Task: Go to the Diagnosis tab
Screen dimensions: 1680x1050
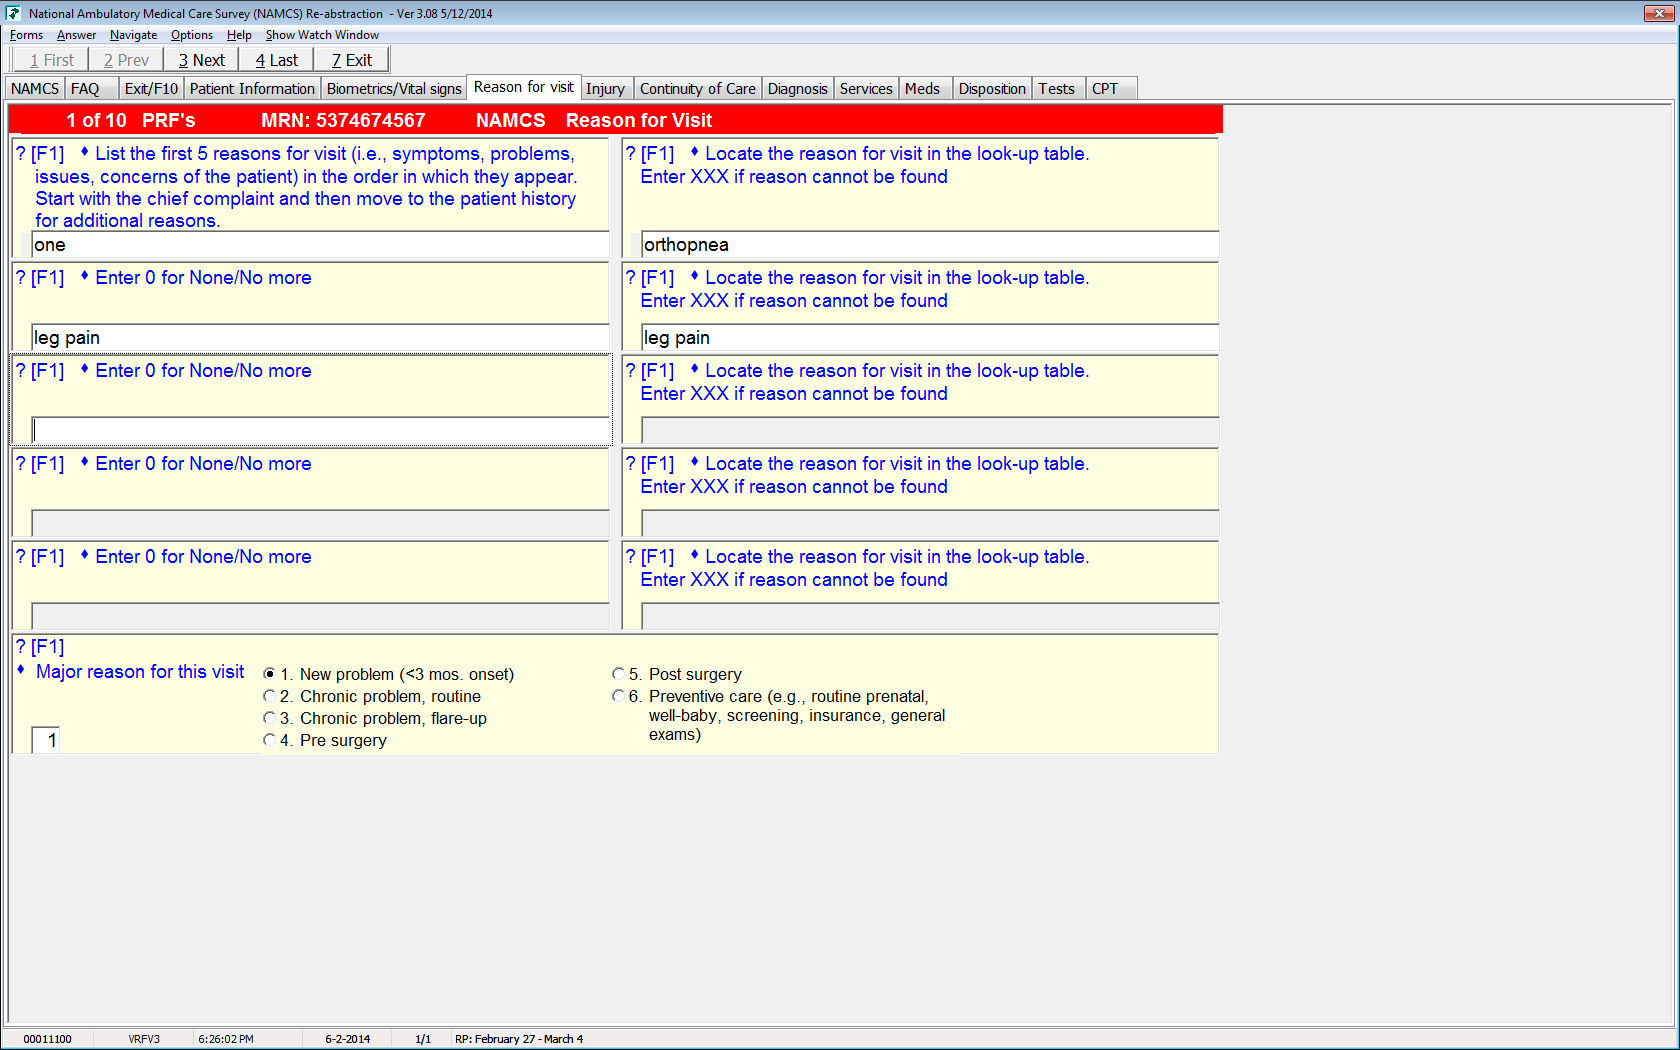Action: [798, 89]
